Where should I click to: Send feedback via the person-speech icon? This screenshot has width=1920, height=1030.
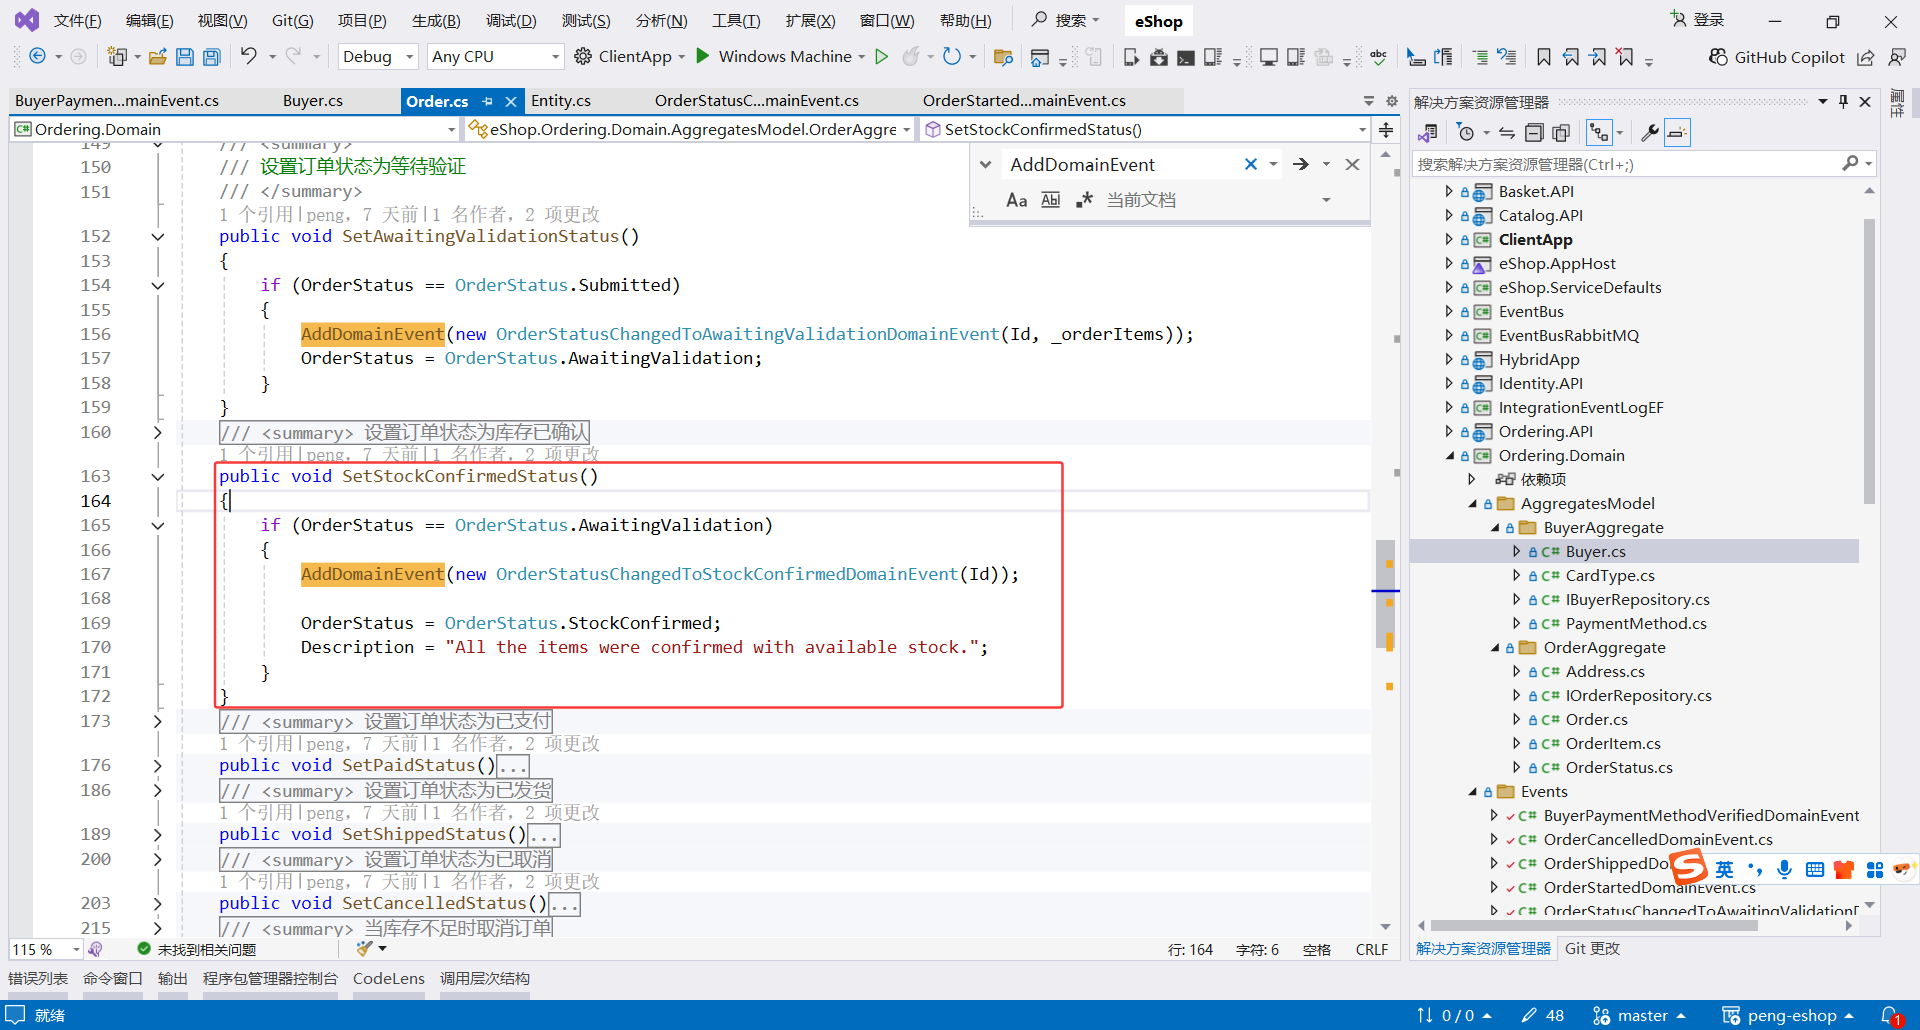1896,57
